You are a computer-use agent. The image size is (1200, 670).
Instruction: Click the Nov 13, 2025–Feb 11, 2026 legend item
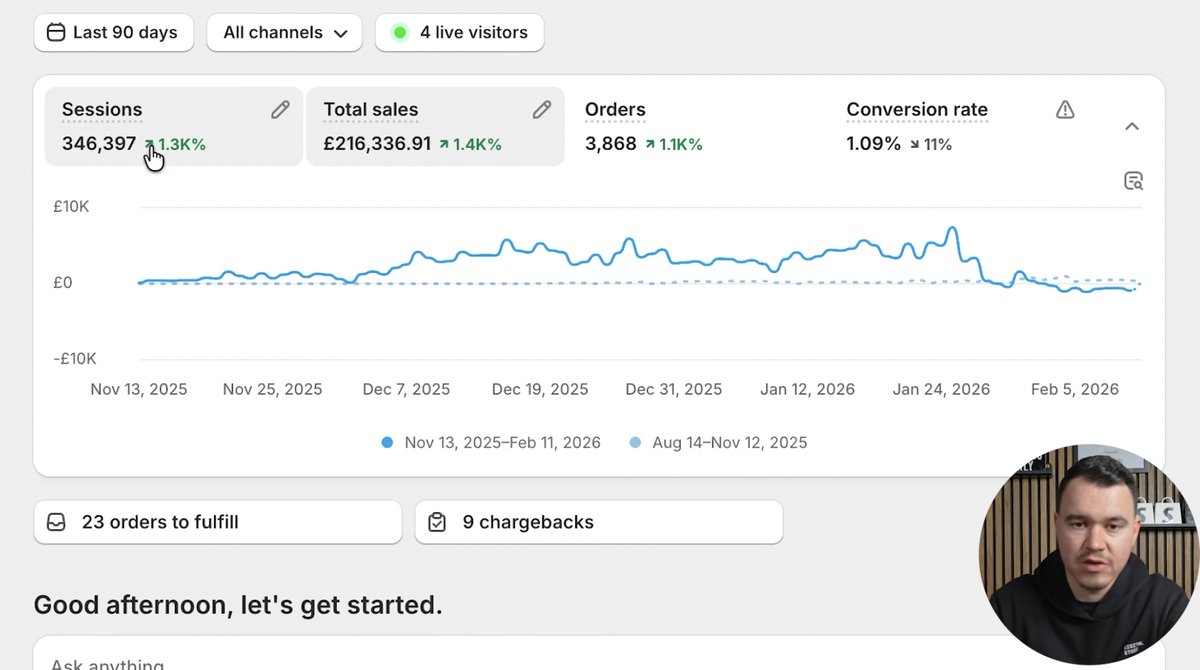(491, 442)
